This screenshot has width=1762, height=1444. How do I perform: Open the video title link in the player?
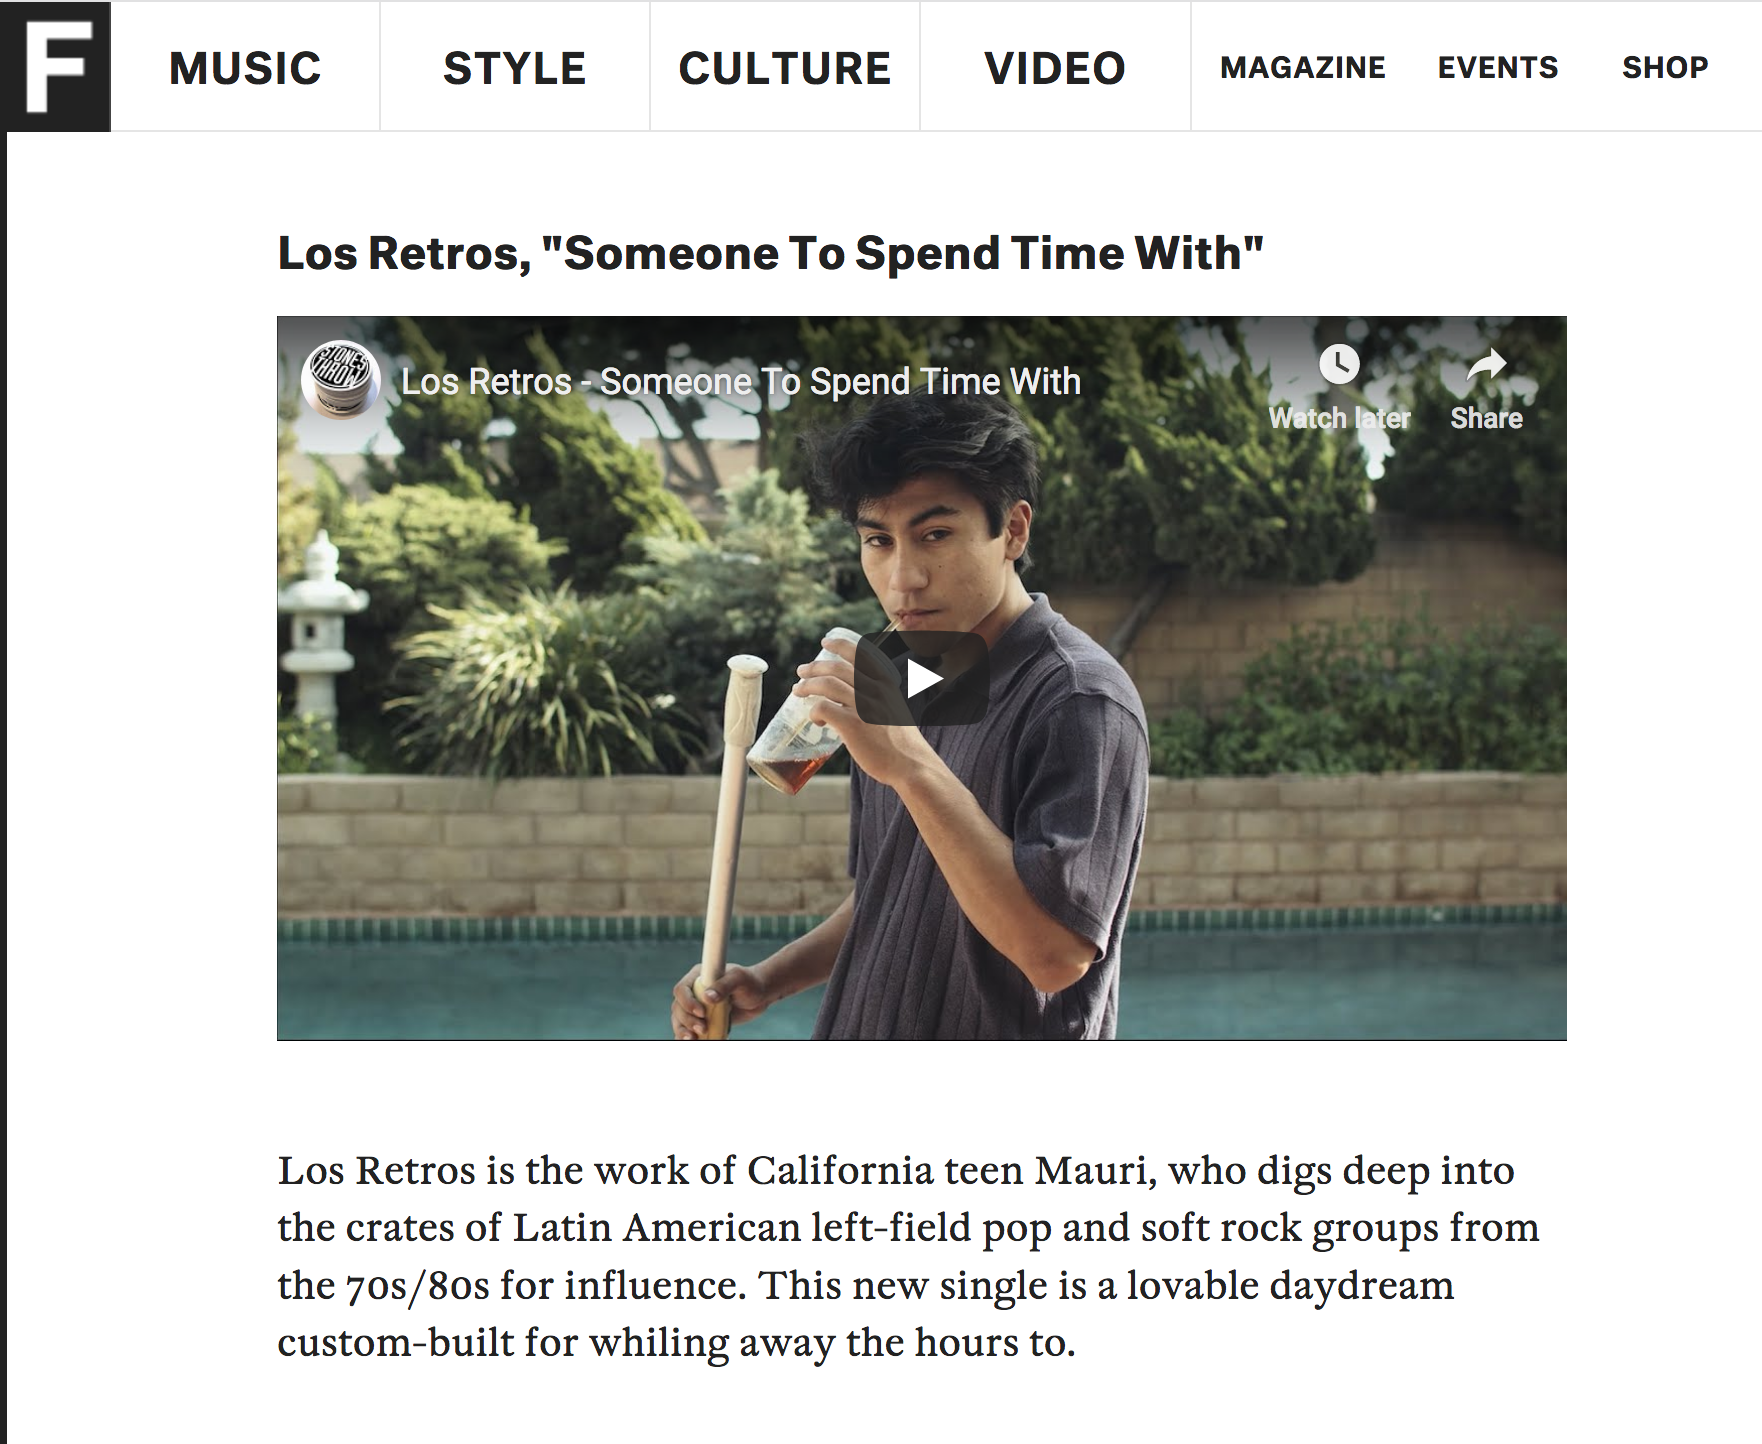(x=740, y=382)
